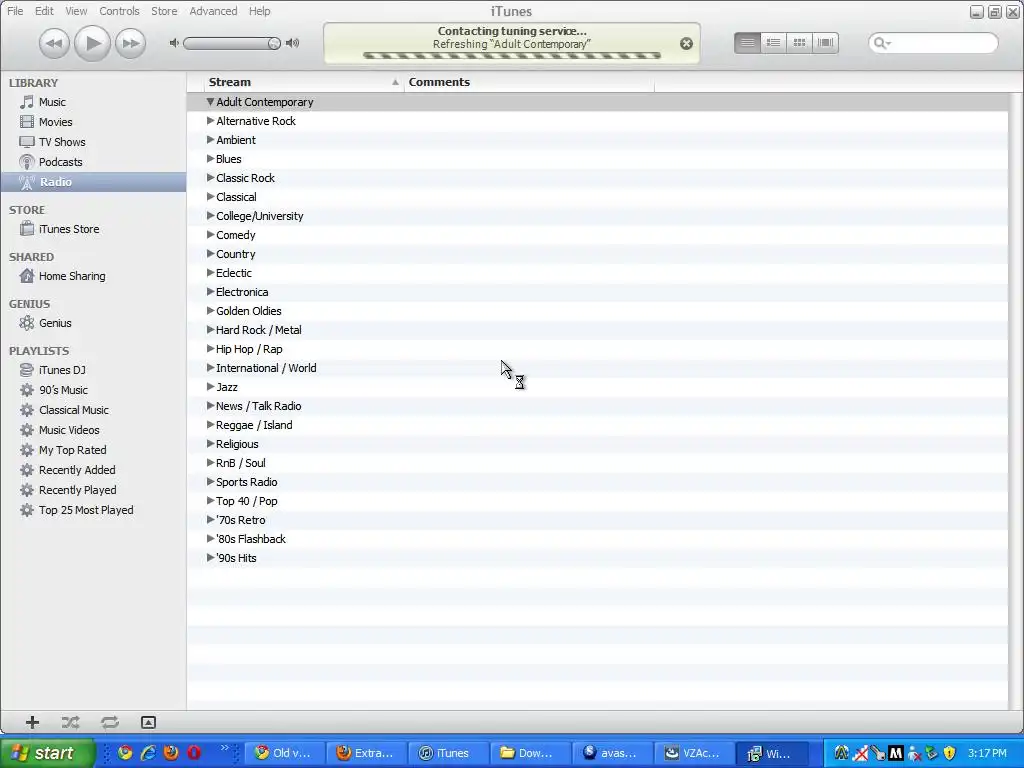This screenshot has width=1024, height=768.
Task: Open the Recently Added playlist
Action: coord(93,470)
